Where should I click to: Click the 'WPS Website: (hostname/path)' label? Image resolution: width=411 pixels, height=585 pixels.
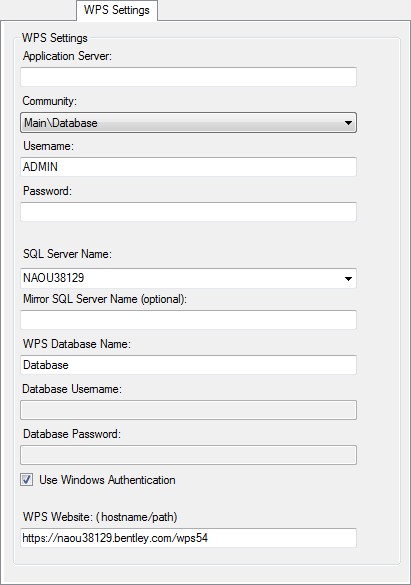(x=100, y=517)
